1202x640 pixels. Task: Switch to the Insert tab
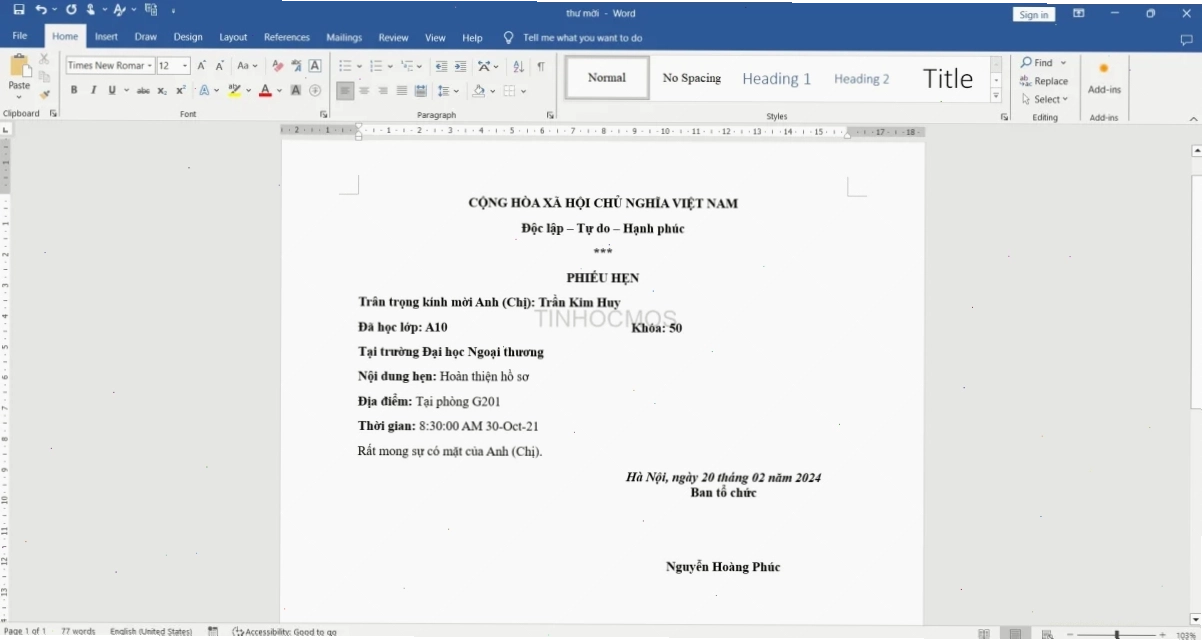pos(106,37)
